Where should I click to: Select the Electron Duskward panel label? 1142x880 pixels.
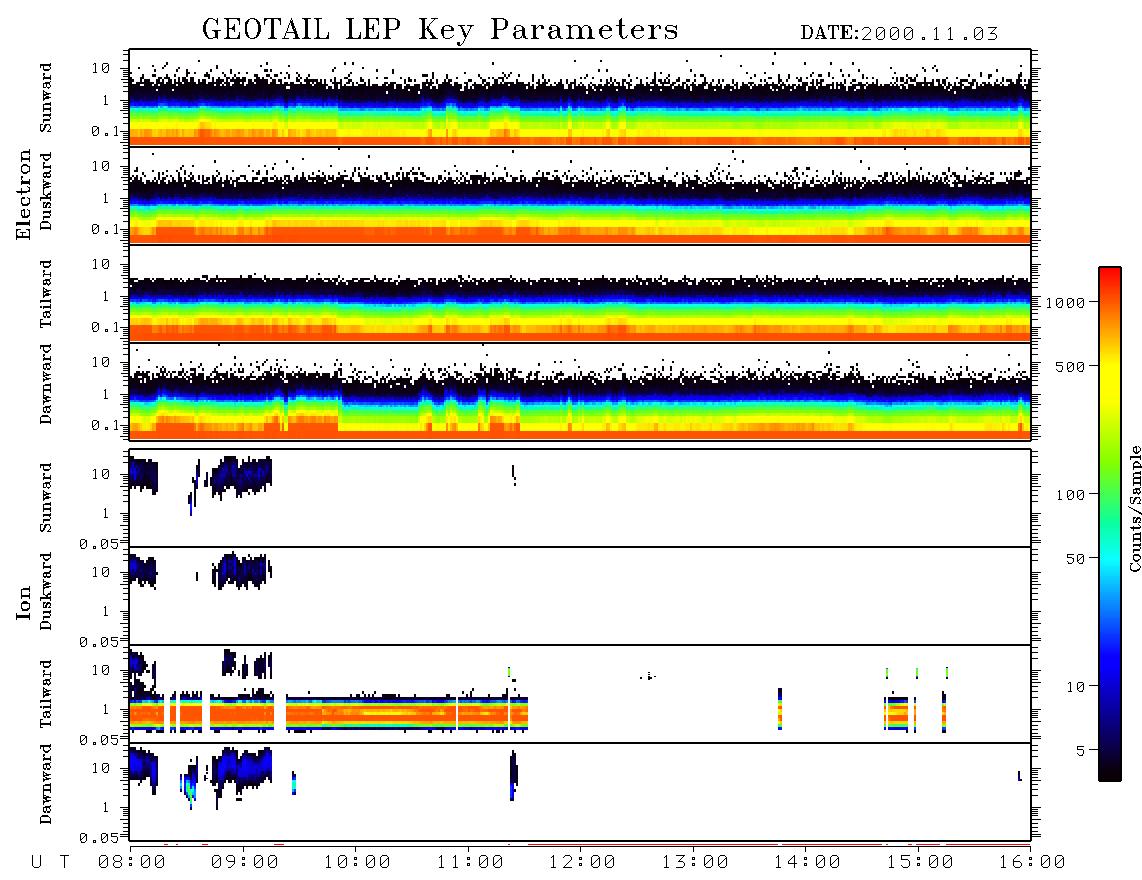[46, 191]
